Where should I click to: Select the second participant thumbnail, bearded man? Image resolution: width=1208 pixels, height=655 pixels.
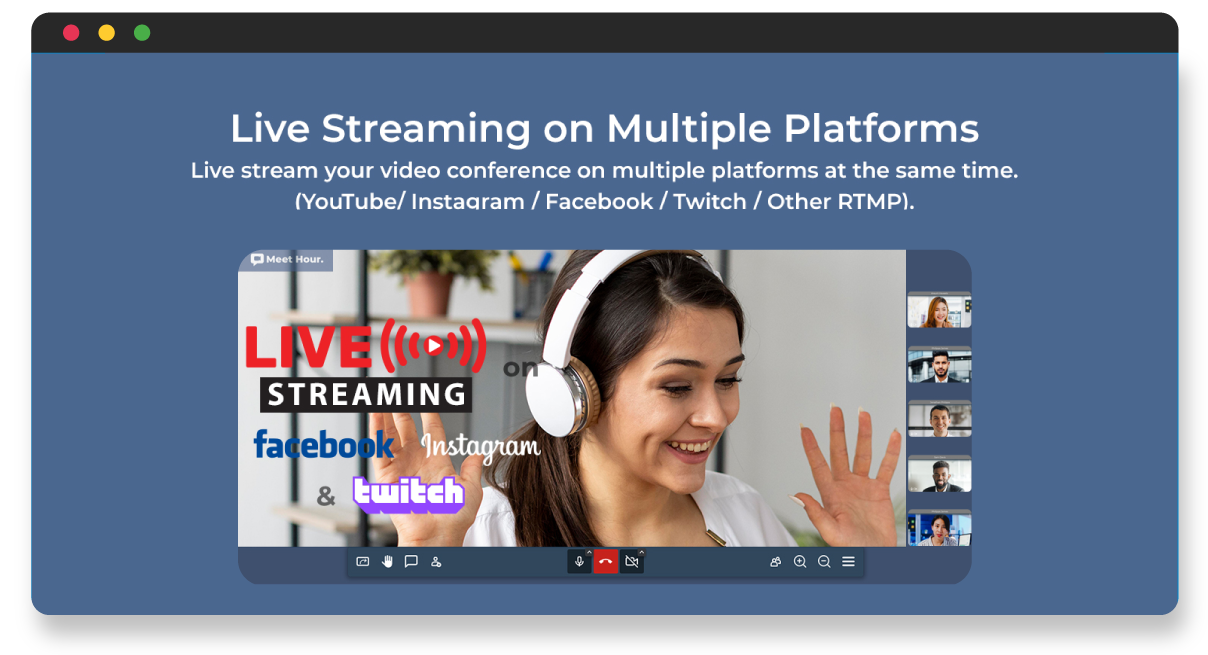939,365
